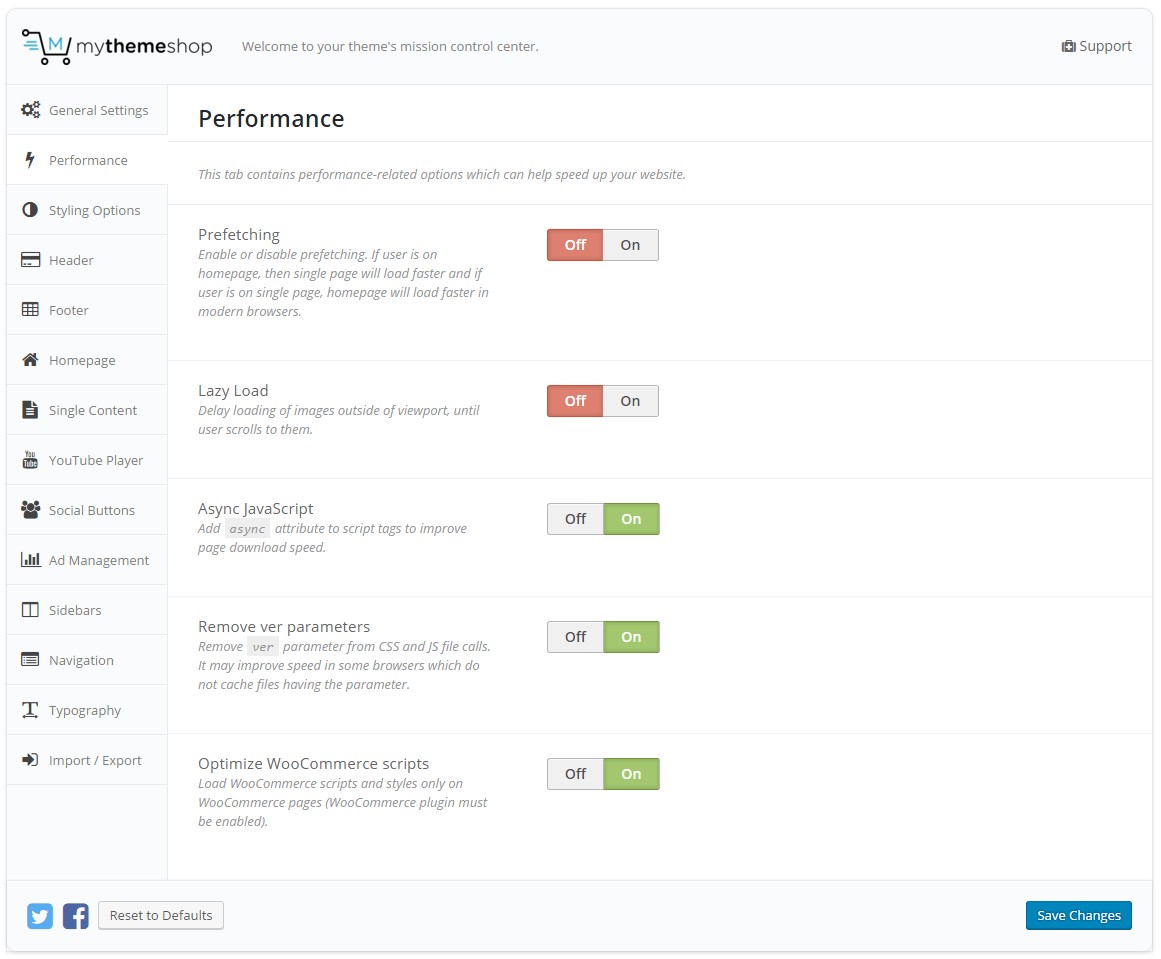Viewport: 1161px width, 959px height.
Task: Click the Ad Management bar chart icon
Action: pyautogui.click(x=30, y=559)
